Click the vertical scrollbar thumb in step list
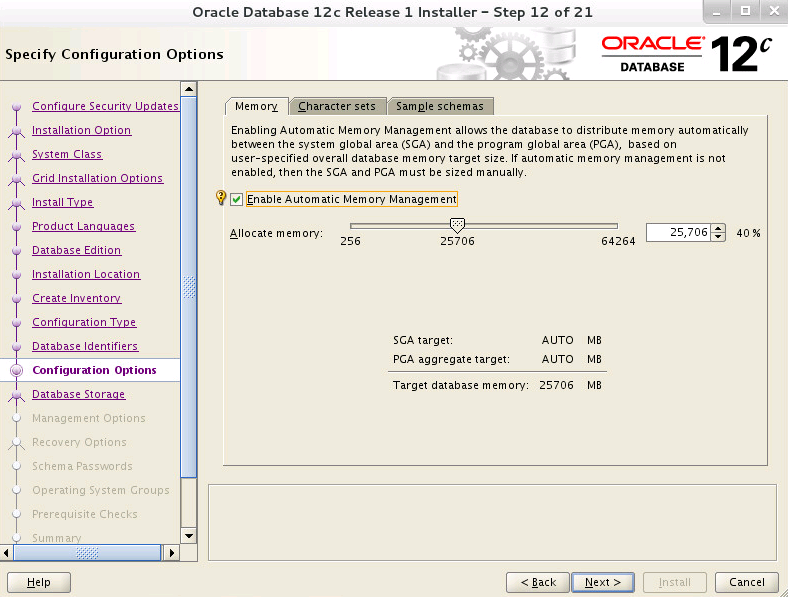The height and width of the screenshot is (597, 788). pyautogui.click(x=188, y=287)
